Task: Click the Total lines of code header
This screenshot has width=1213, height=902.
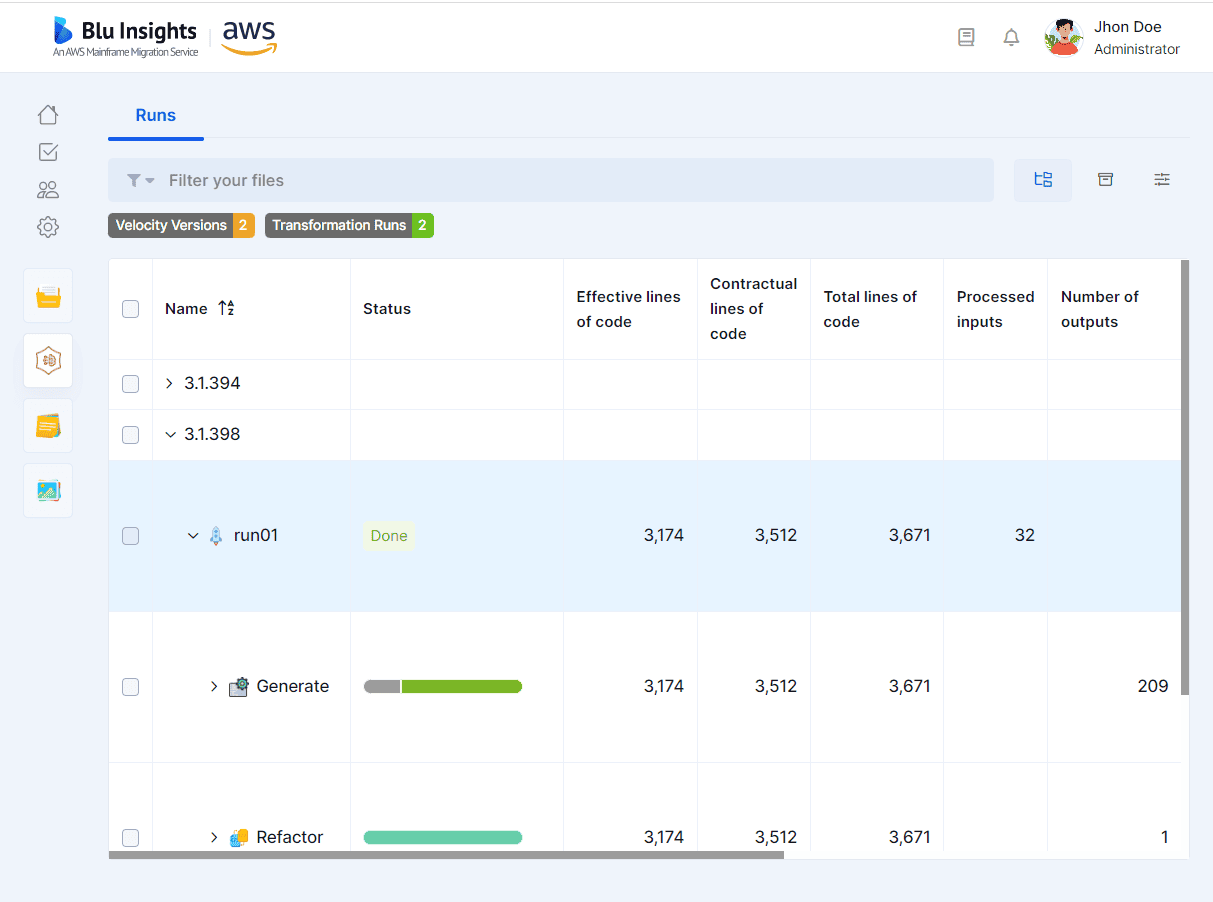Action: [871, 309]
